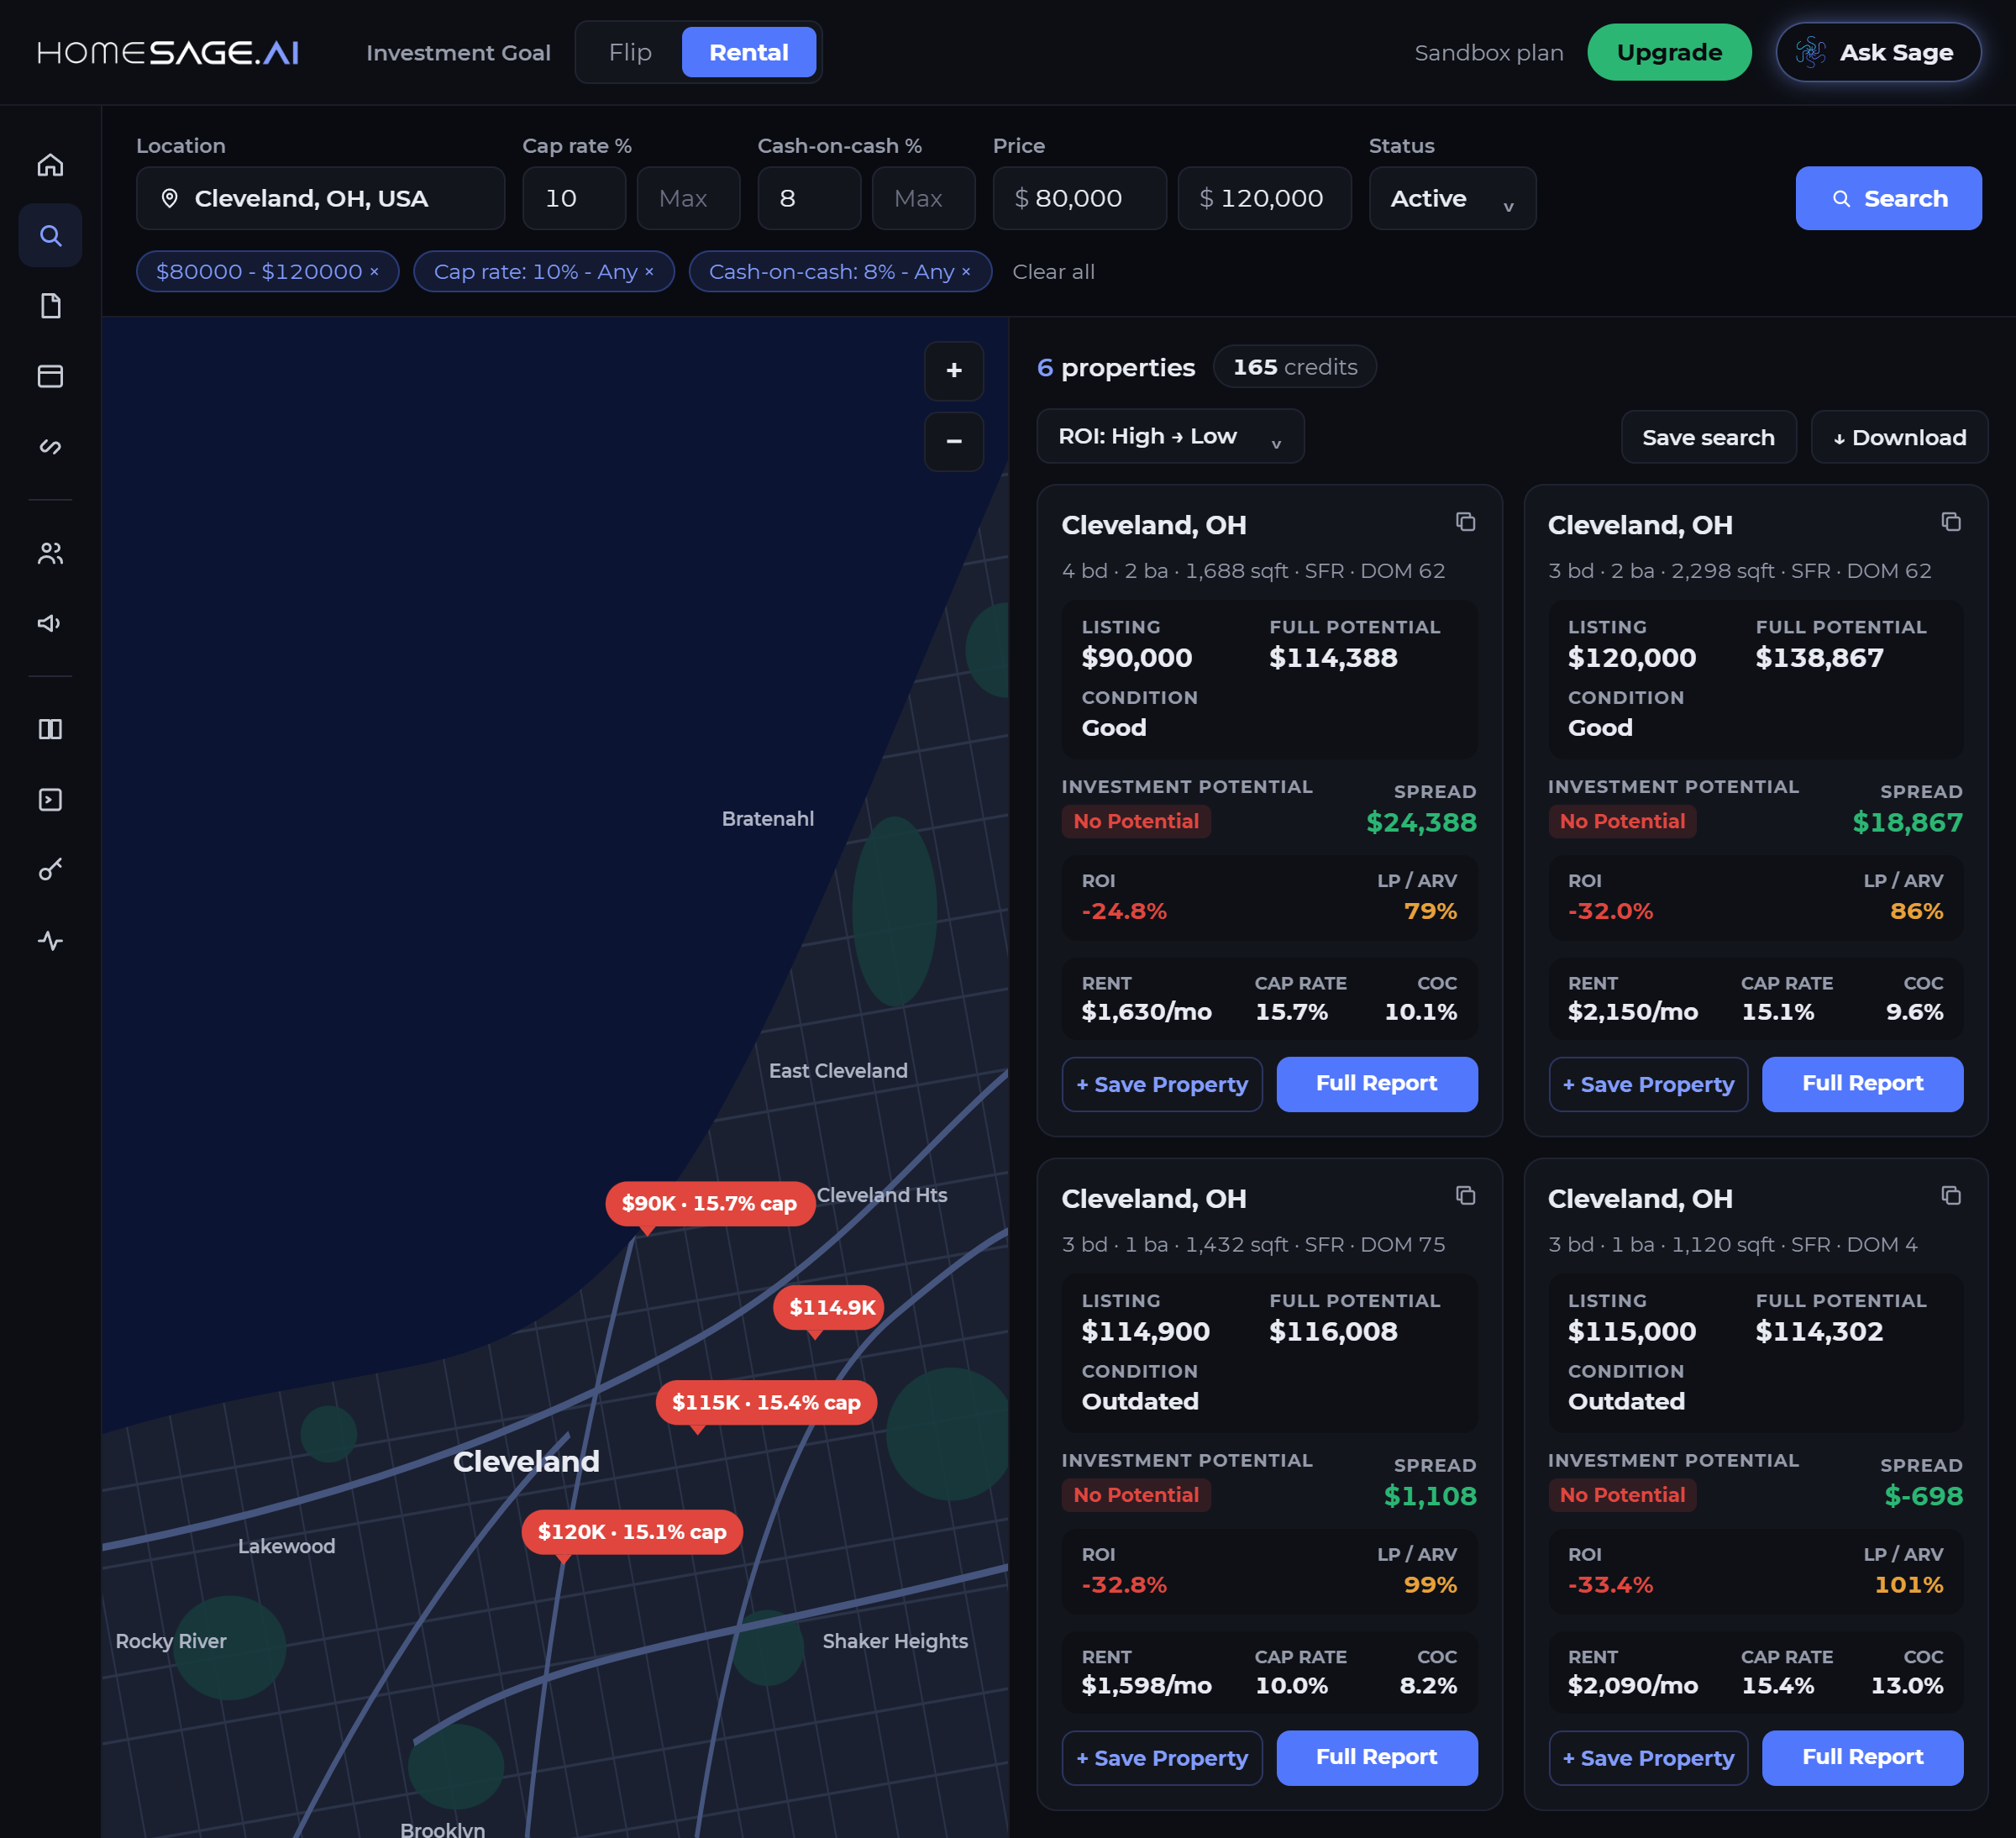2016x1838 pixels.
Task: Open the ROI: High → Low sort dropdown
Action: (1170, 436)
